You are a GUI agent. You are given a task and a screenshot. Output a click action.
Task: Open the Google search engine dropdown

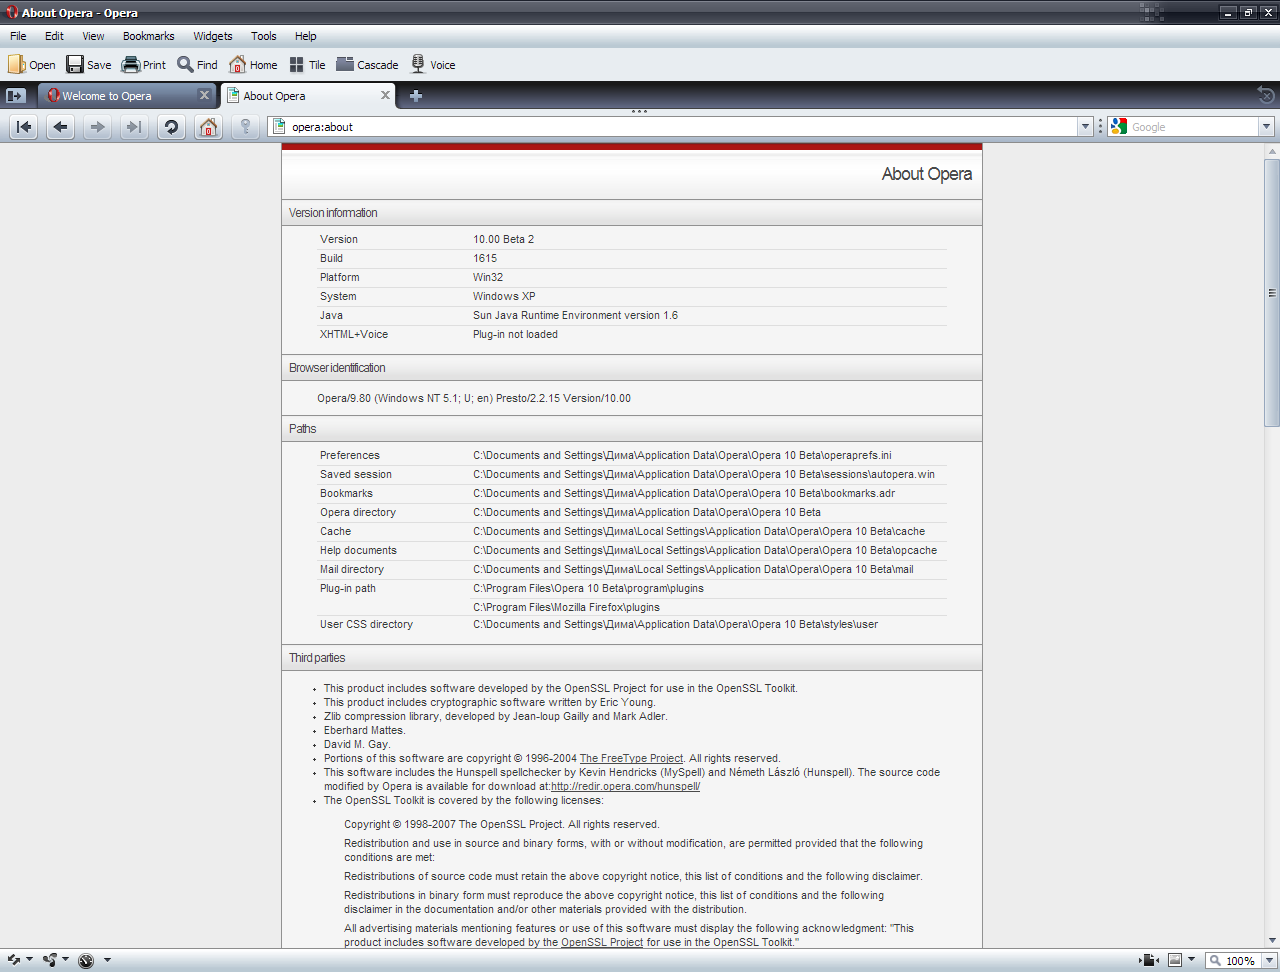point(1266,127)
